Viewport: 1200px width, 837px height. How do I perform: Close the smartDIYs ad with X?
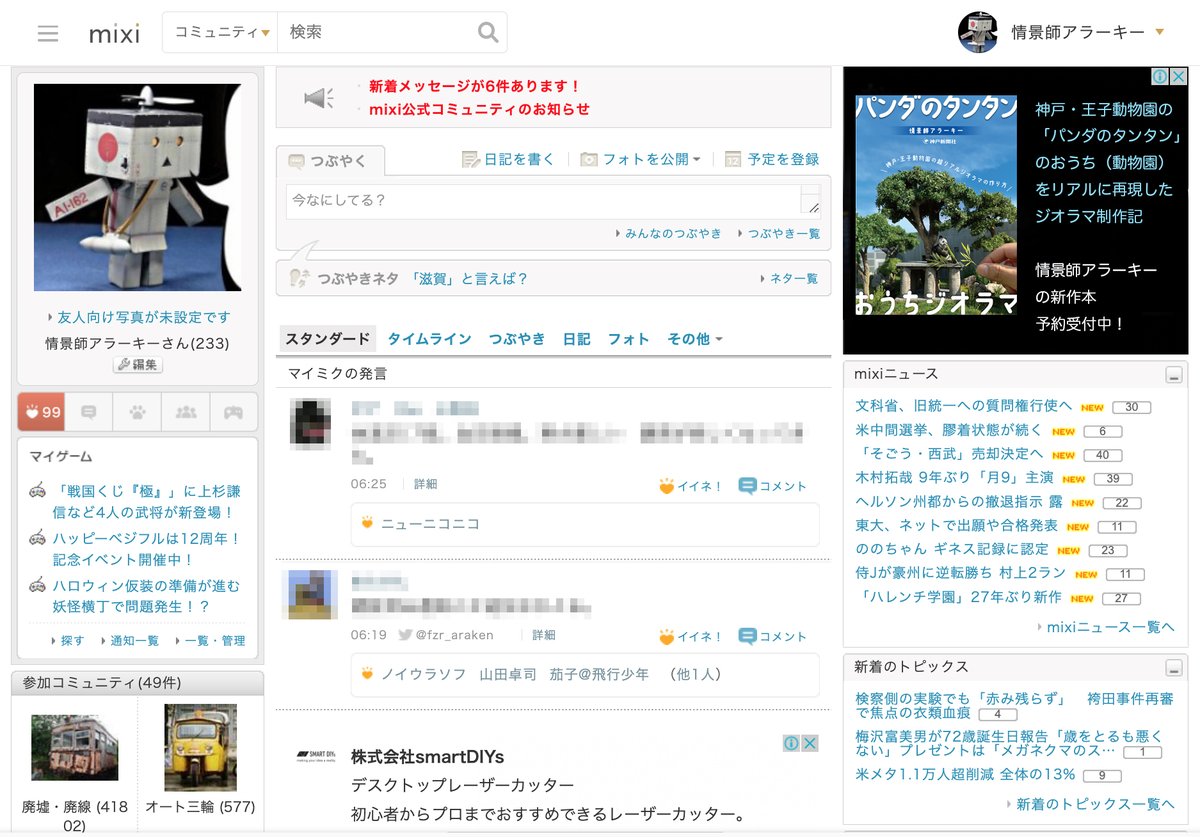[x=810, y=743]
